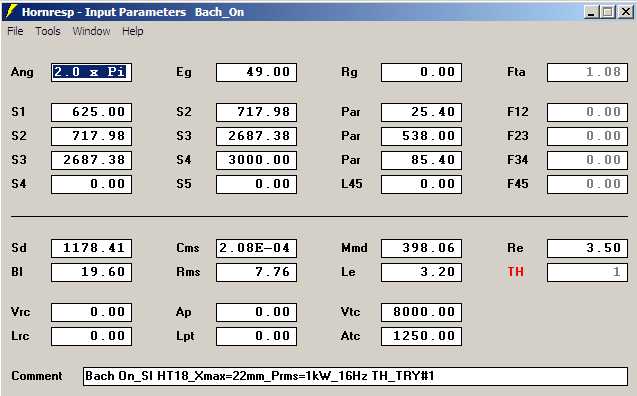
Task: Select the Par field with 25.40
Action: coord(421,112)
